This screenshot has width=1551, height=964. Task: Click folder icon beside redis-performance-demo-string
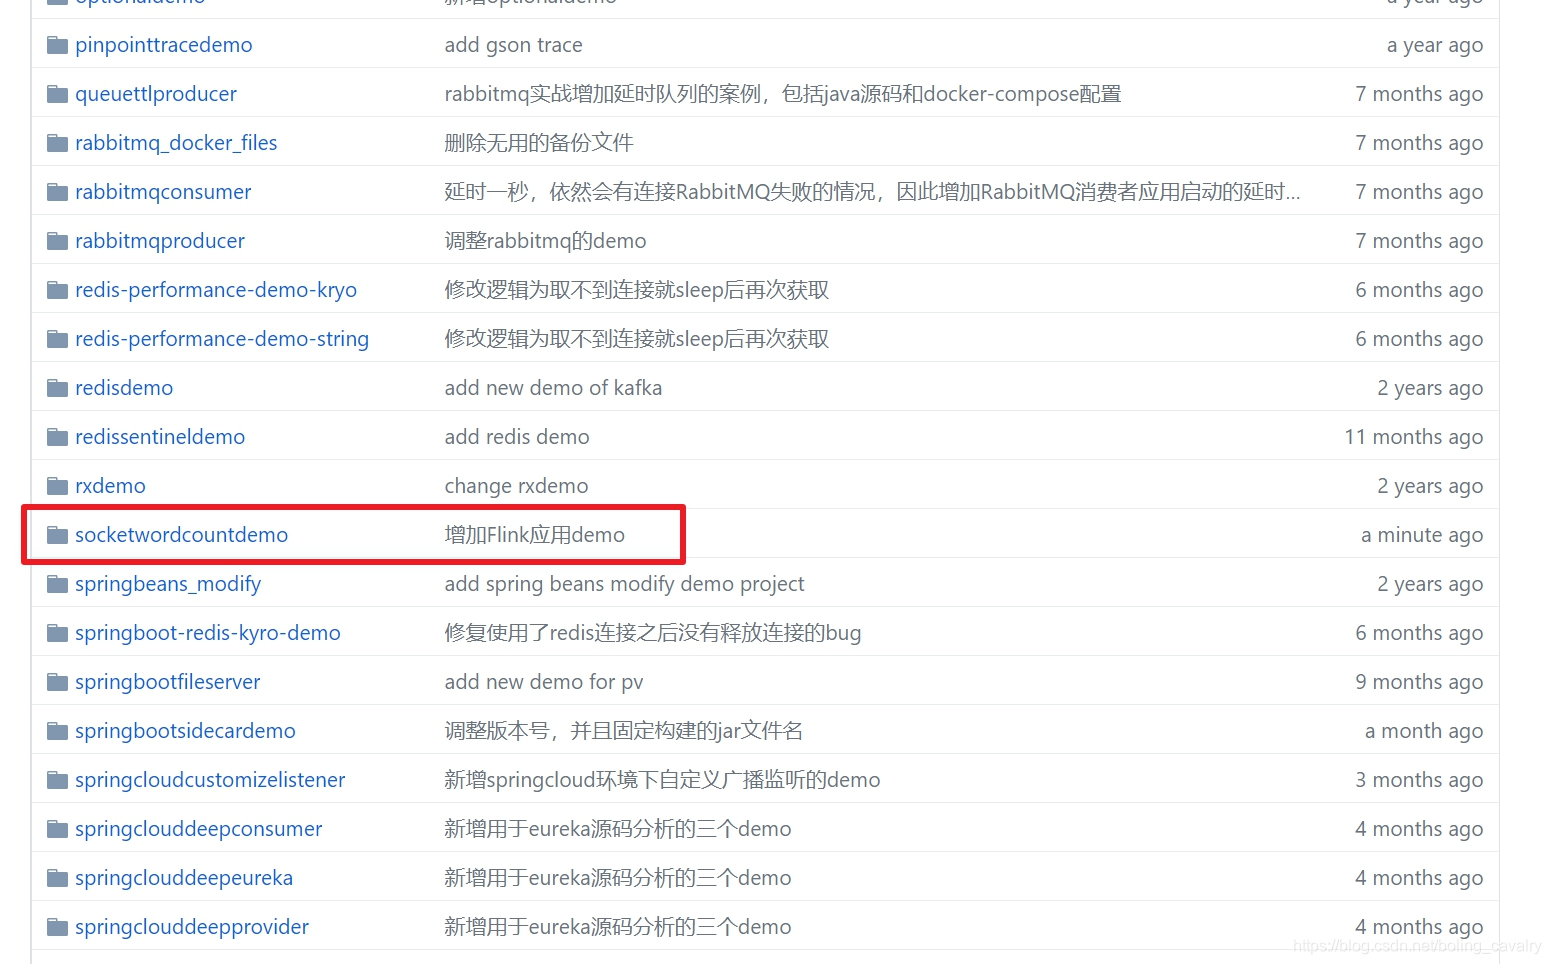pyautogui.click(x=57, y=339)
